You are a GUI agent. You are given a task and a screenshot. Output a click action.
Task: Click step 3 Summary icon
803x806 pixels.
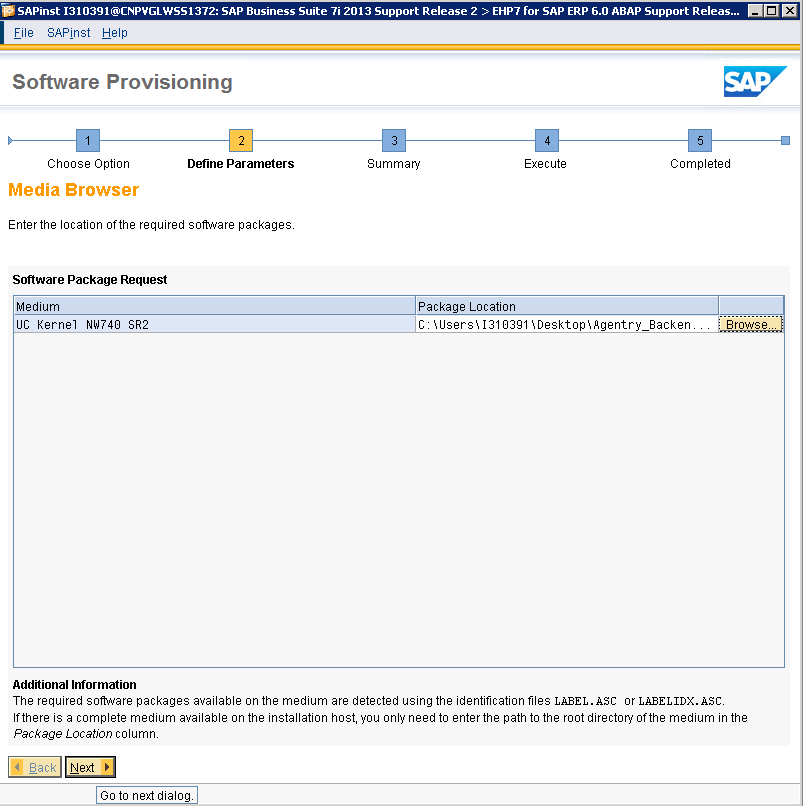[x=394, y=141]
